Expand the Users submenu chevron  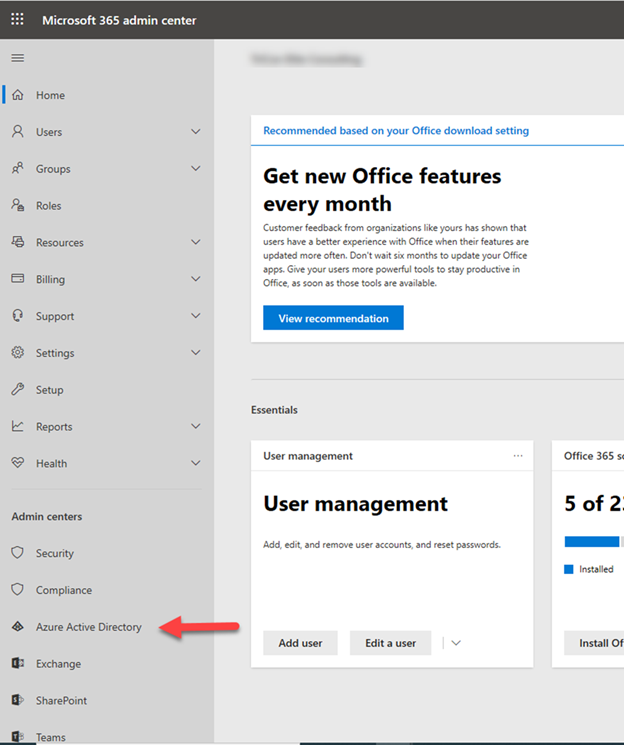[195, 132]
